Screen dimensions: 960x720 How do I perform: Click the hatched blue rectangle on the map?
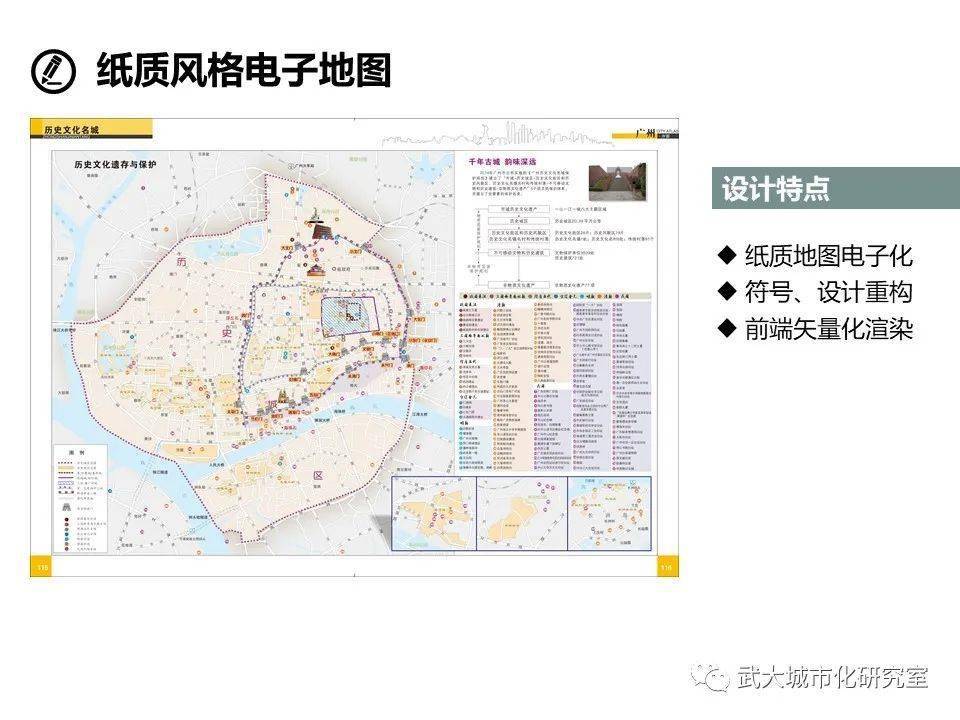pyautogui.click(x=349, y=317)
